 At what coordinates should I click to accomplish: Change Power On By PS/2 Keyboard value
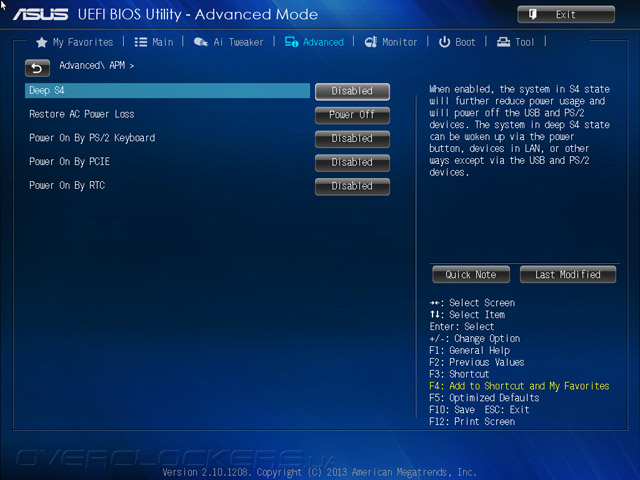[x=352, y=139]
